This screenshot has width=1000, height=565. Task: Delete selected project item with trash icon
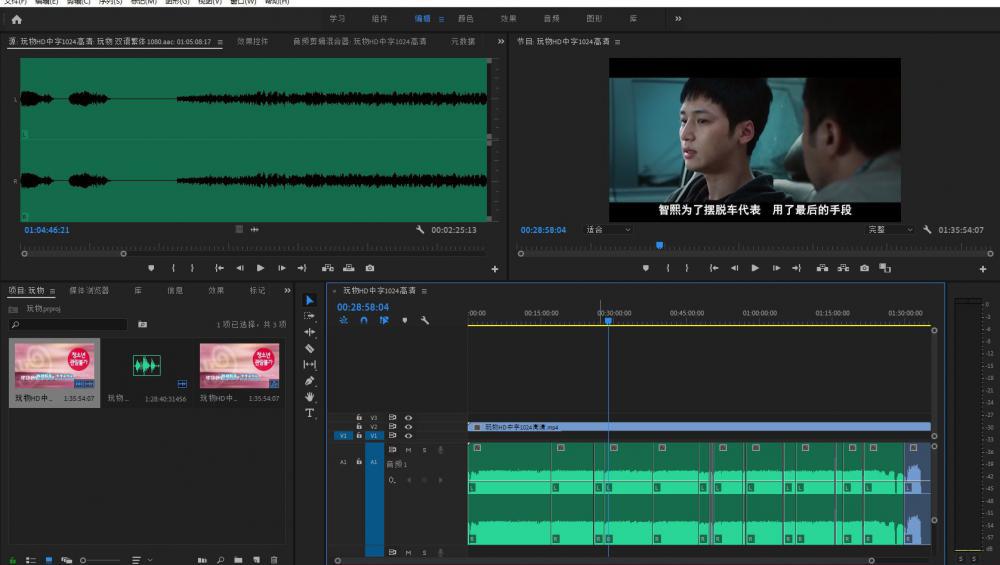[274, 560]
